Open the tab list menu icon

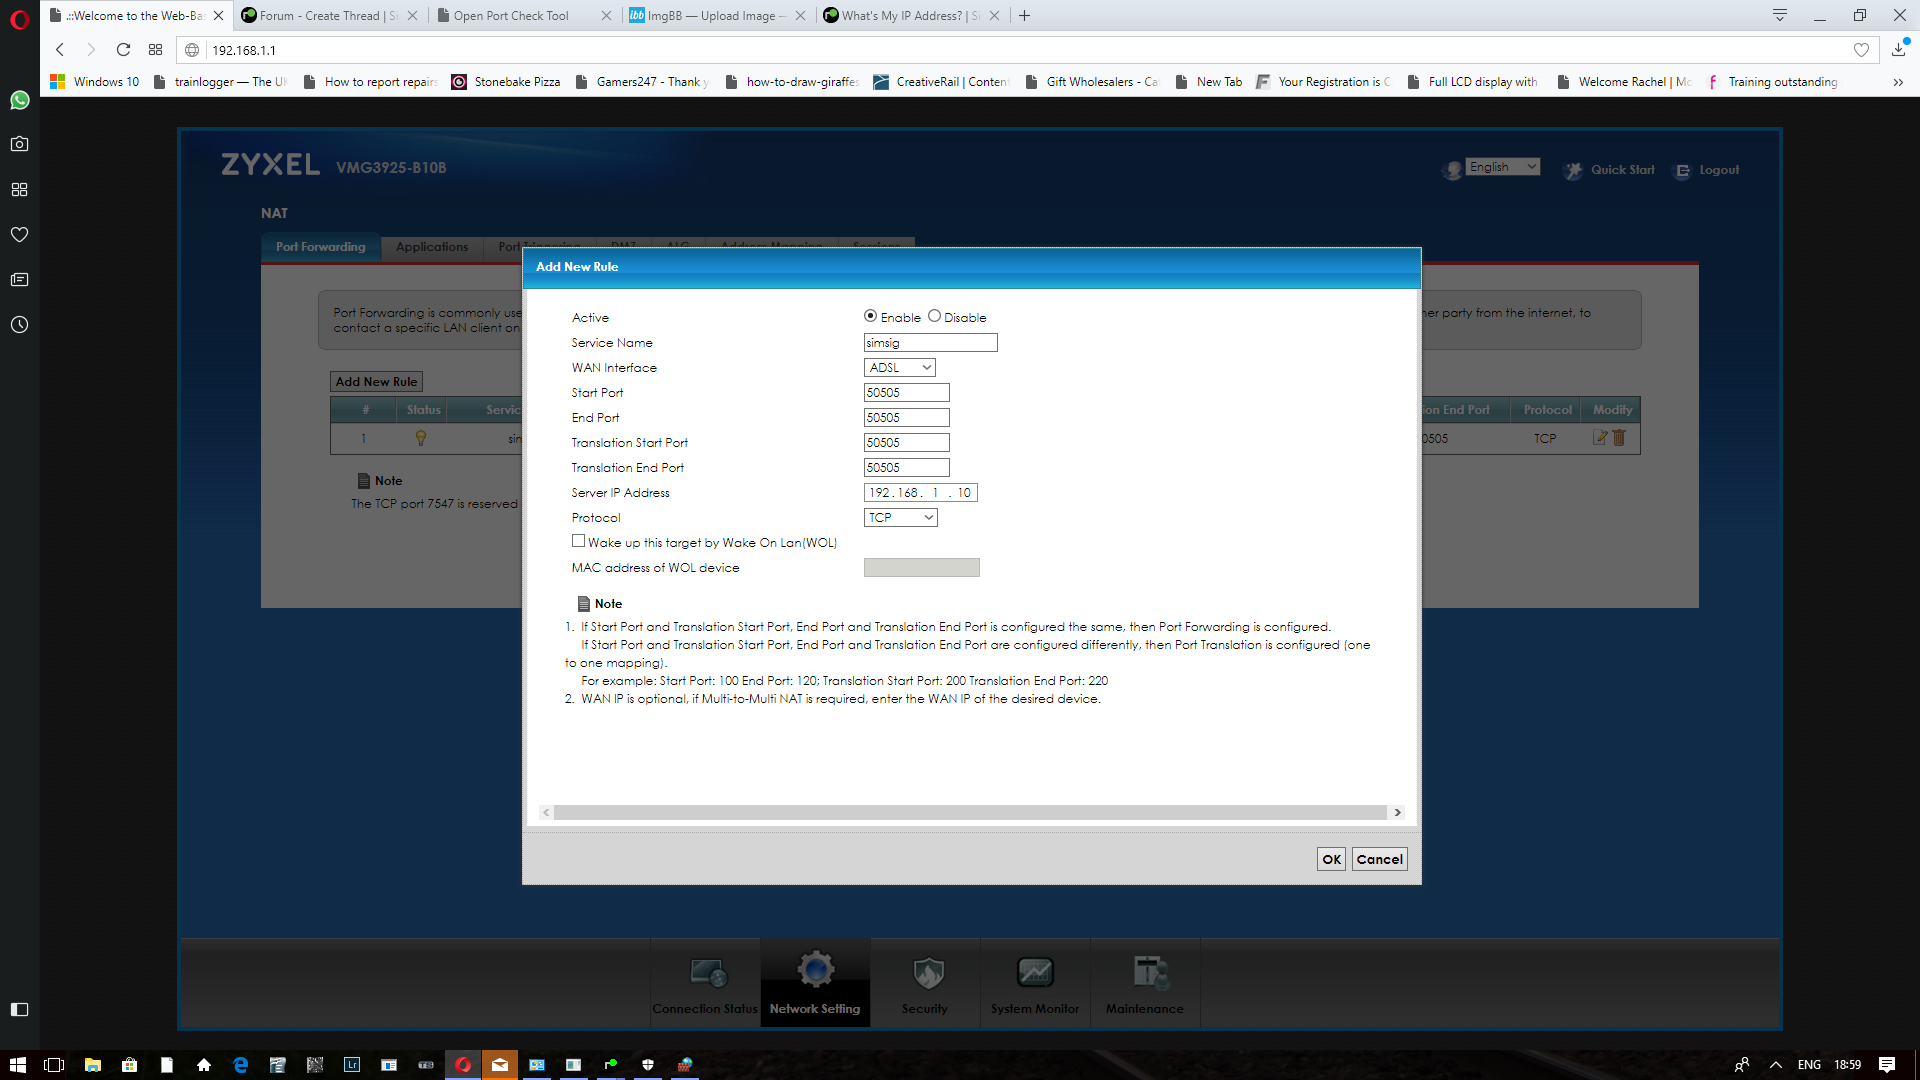coord(1780,15)
